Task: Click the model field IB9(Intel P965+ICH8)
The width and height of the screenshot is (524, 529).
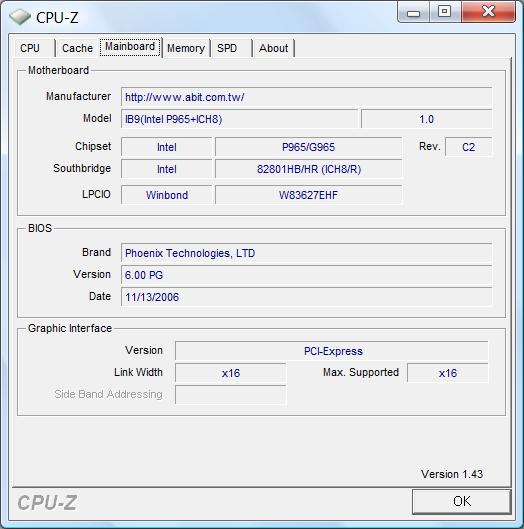Action: pos(239,119)
